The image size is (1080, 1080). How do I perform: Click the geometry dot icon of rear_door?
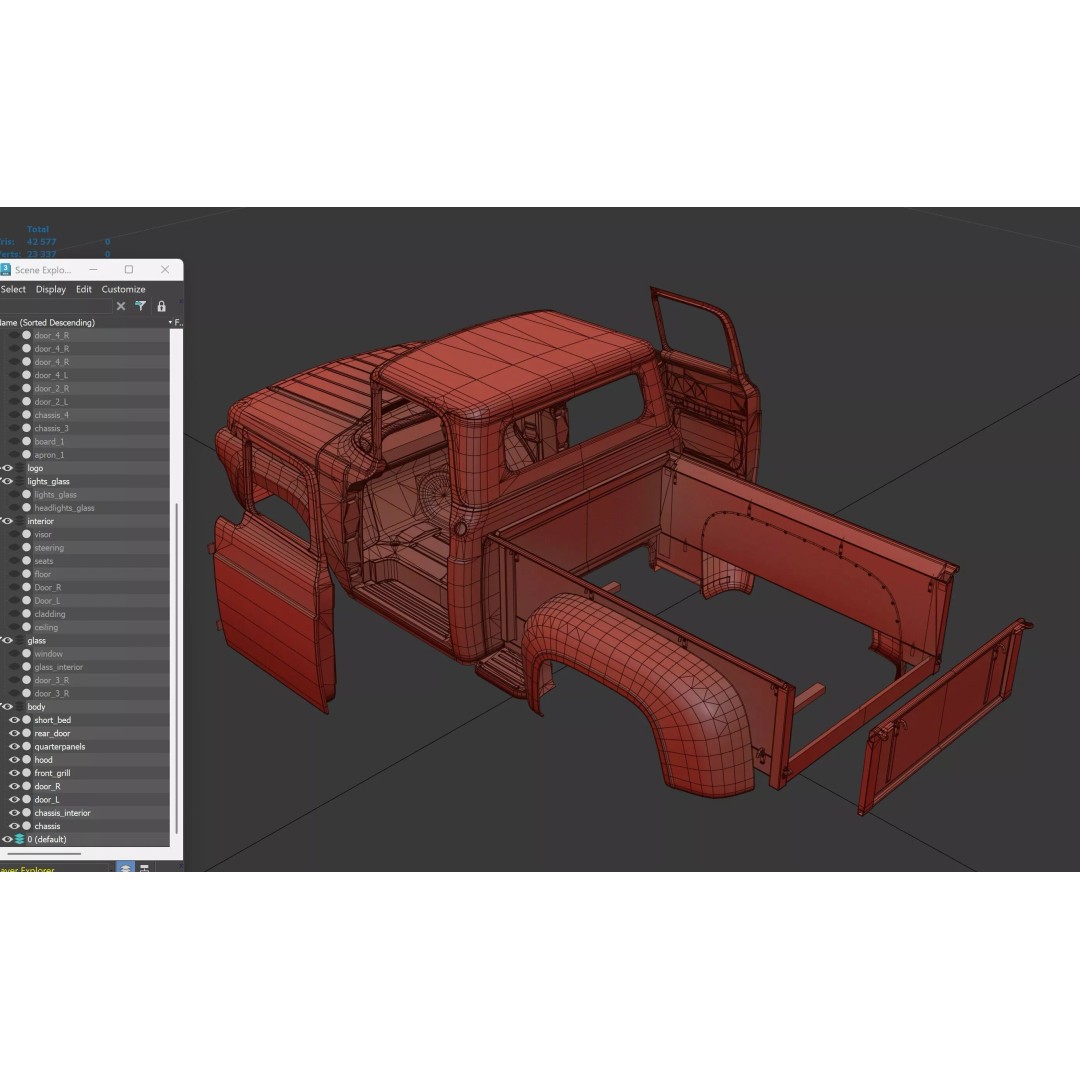(x=26, y=733)
